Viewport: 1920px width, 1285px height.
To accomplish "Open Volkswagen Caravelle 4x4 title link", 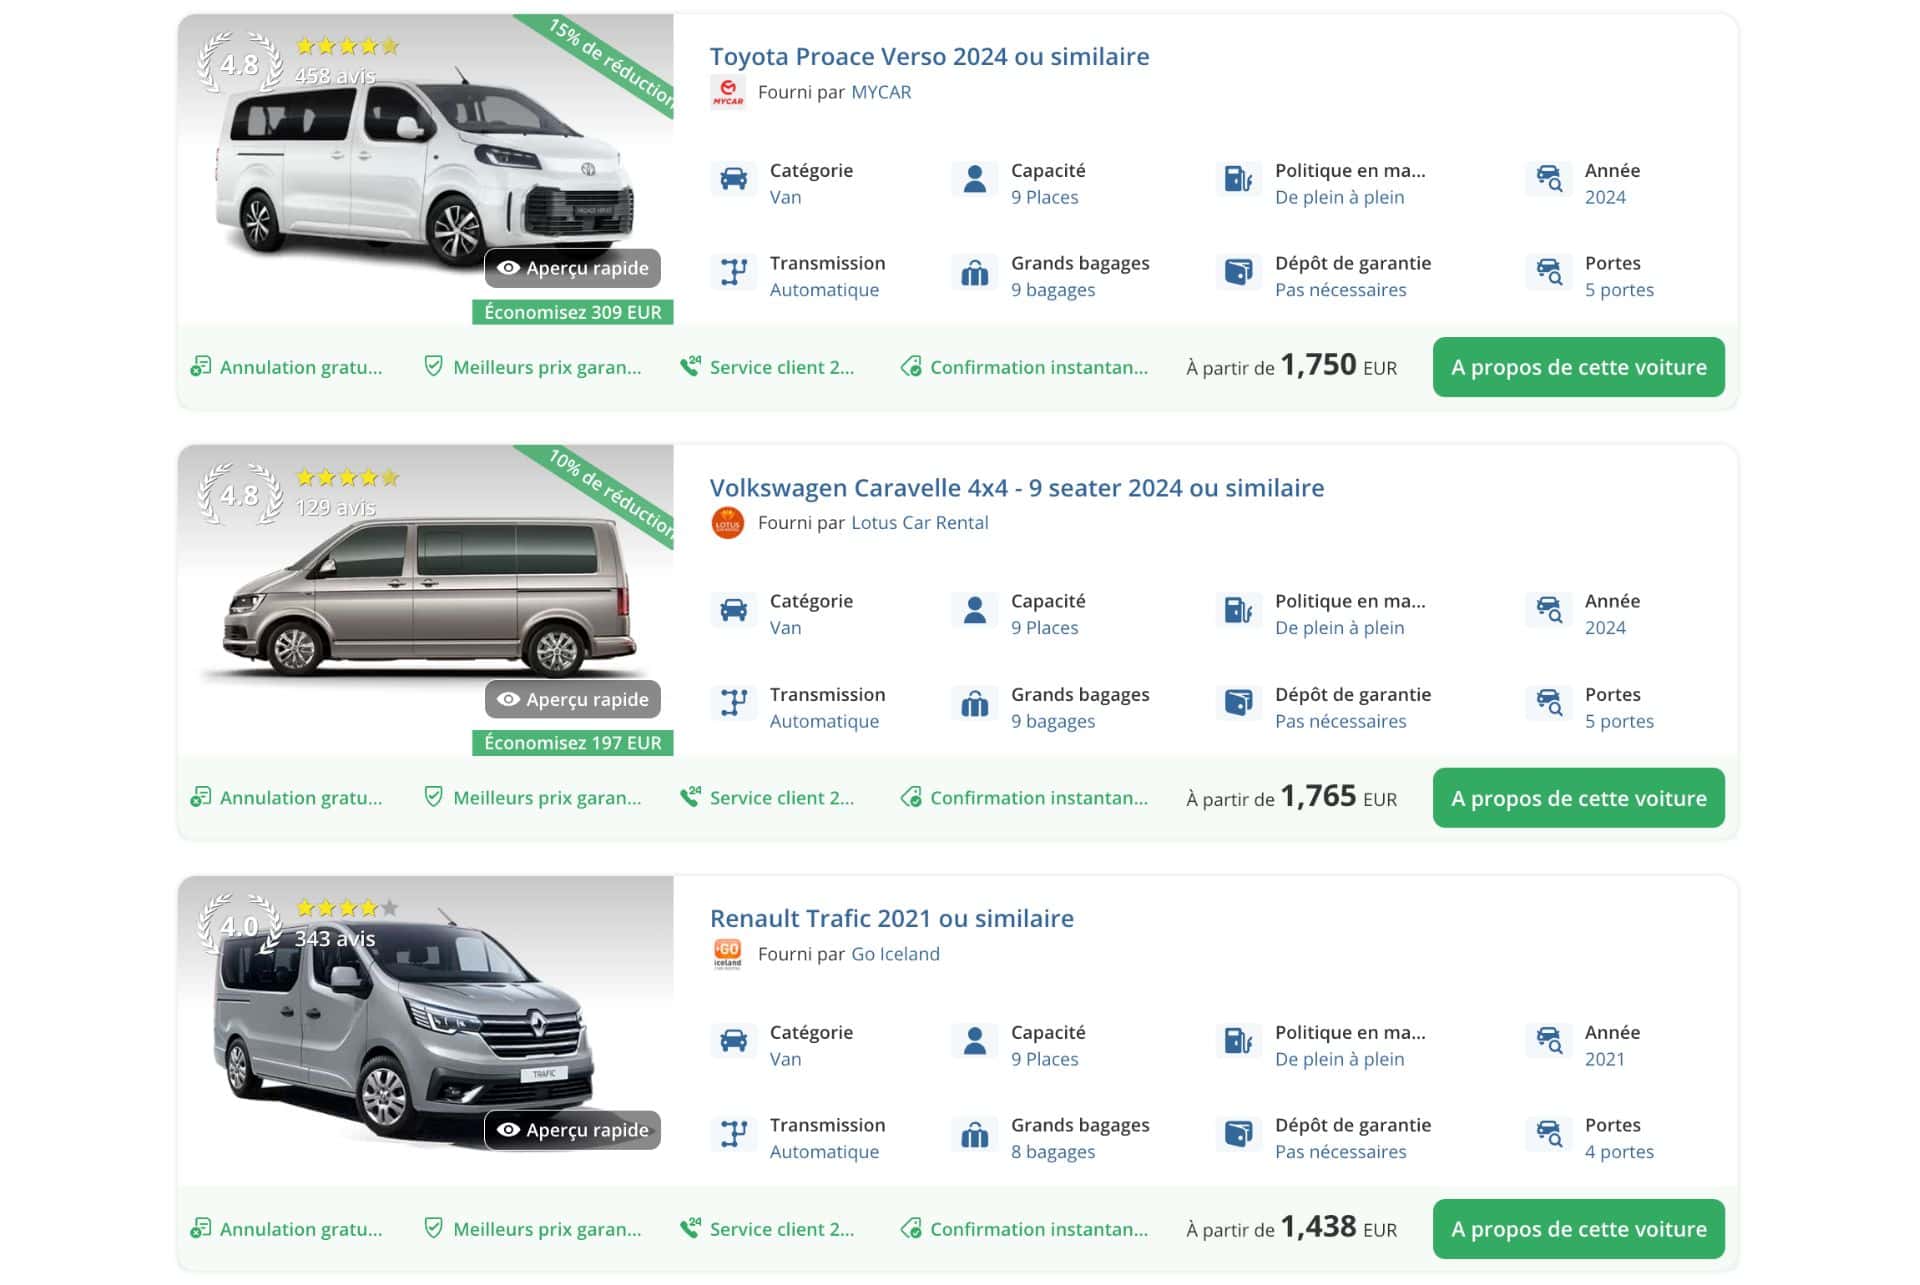I will pos(1016,488).
